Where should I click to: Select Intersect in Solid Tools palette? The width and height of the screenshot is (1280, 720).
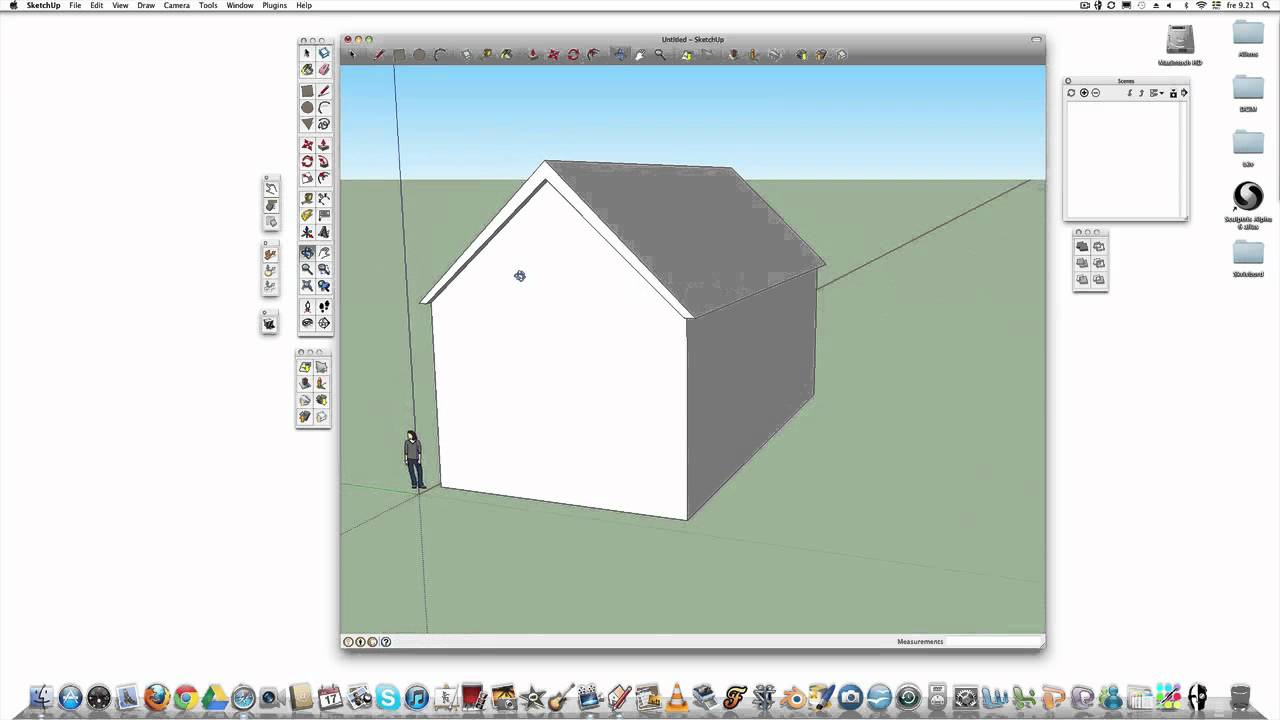pyautogui.click(x=1099, y=246)
